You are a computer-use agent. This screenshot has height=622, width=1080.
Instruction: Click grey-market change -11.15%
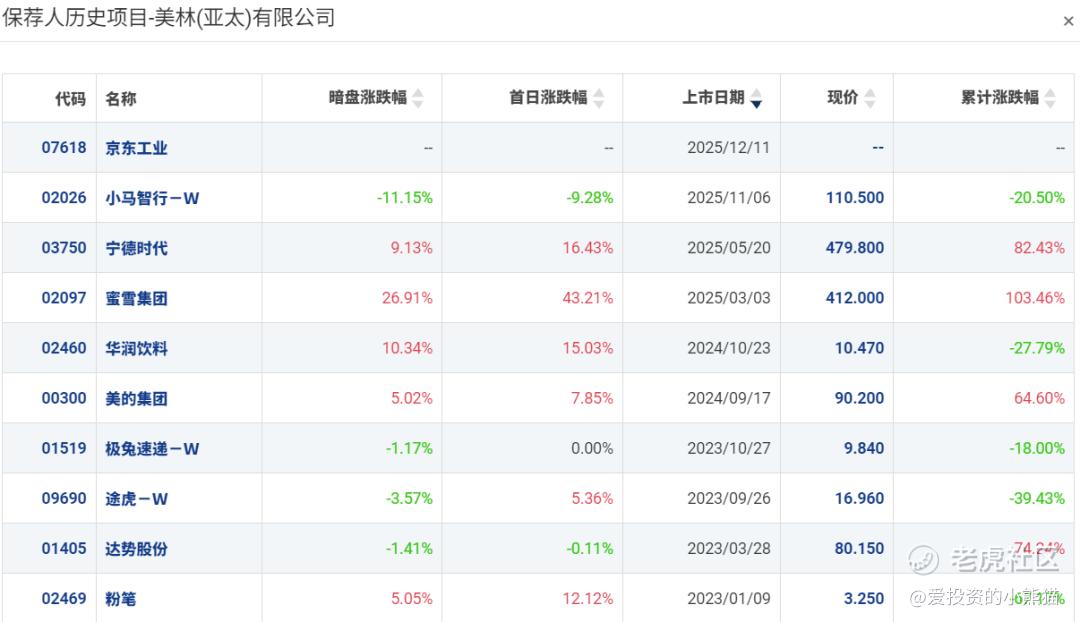pos(404,198)
